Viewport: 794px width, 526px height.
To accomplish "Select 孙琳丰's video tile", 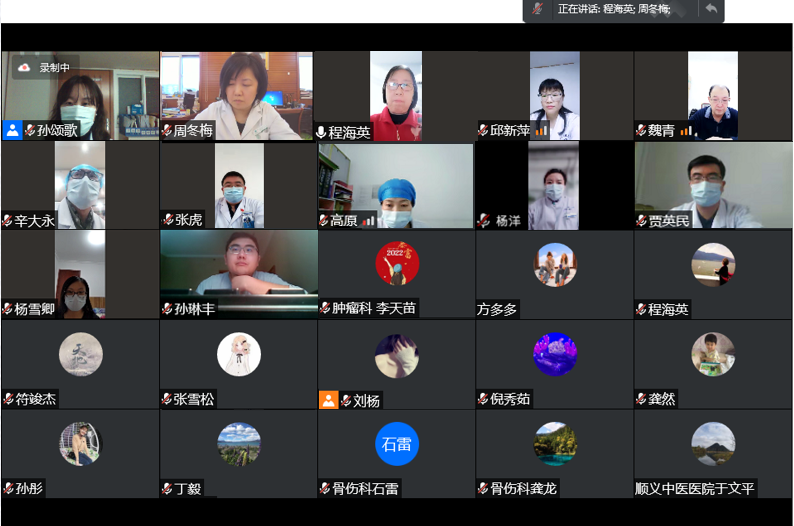I will click(x=238, y=270).
